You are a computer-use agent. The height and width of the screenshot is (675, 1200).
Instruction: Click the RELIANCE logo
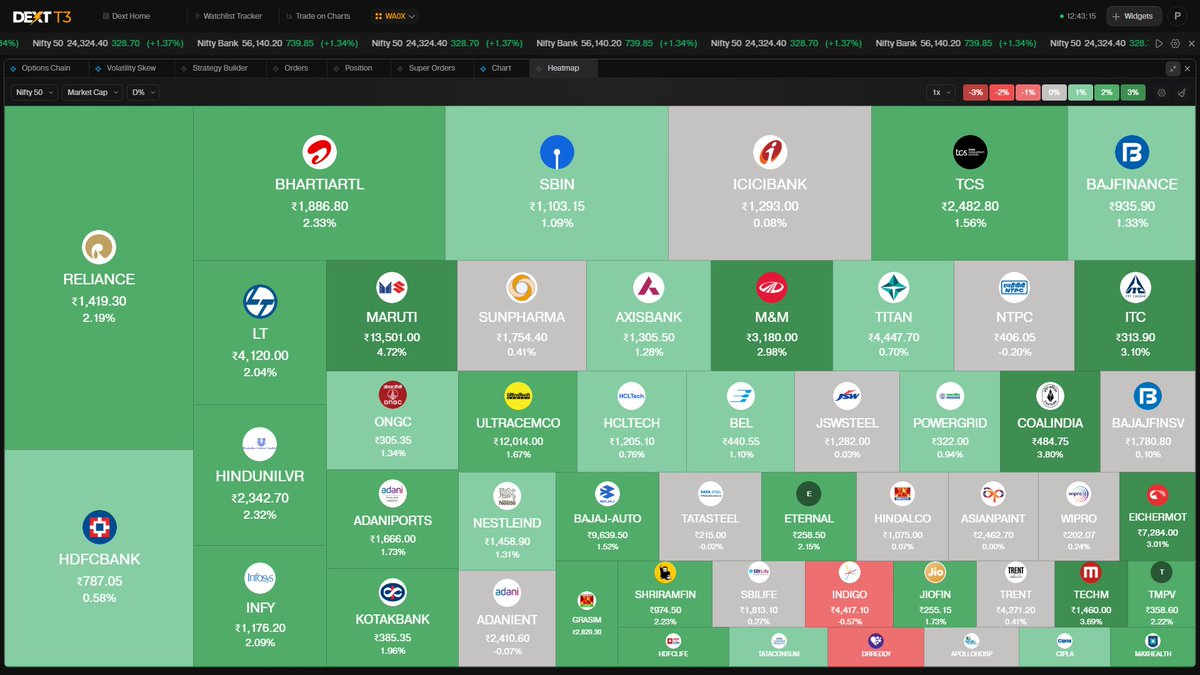point(99,247)
